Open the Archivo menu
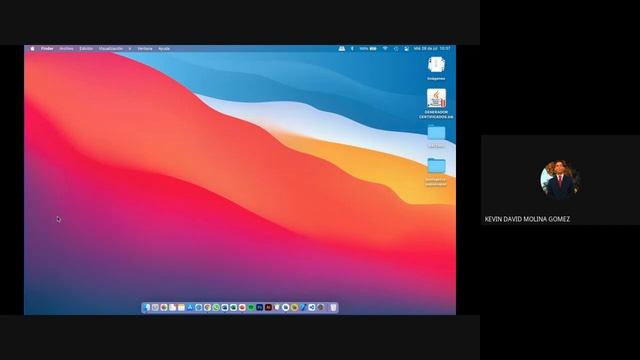The height and width of the screenshot is (360, 640). point(67,49)
